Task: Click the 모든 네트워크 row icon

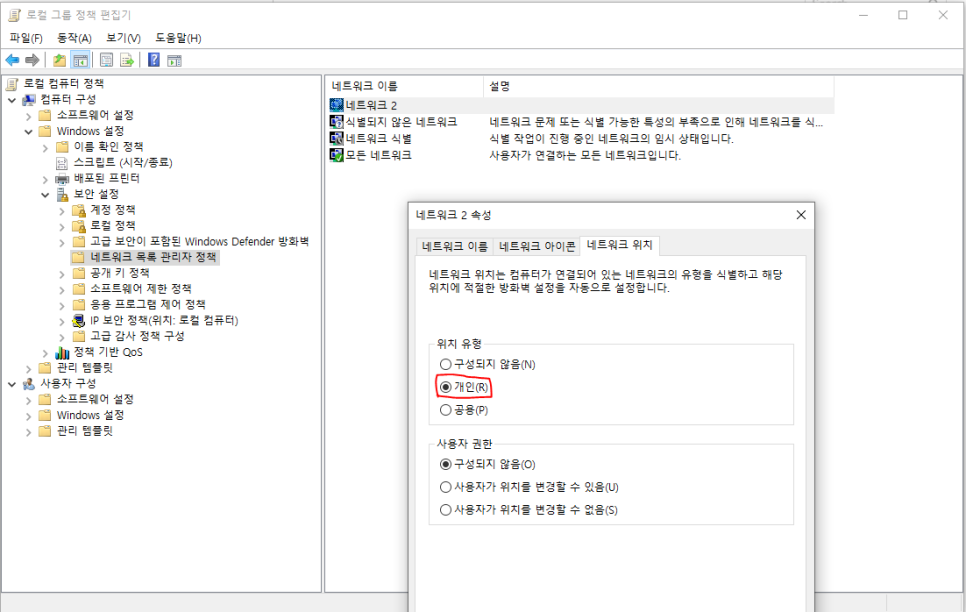Action: tap(336, 155)
